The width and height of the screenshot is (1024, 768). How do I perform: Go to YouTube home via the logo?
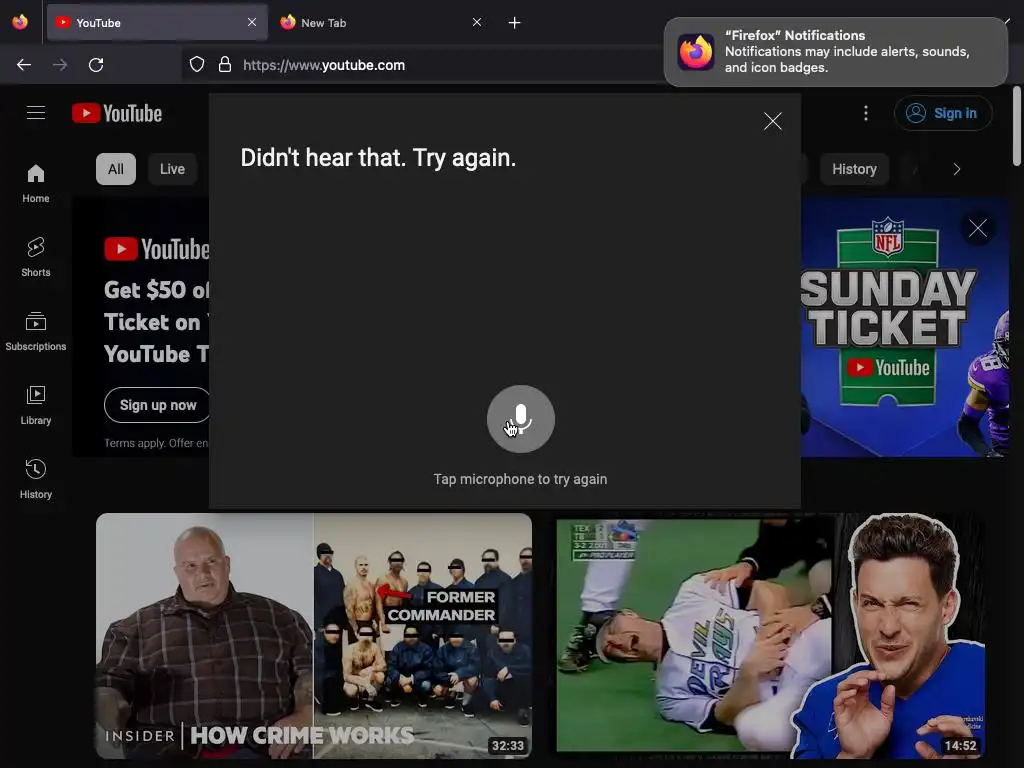click(117, 113)
